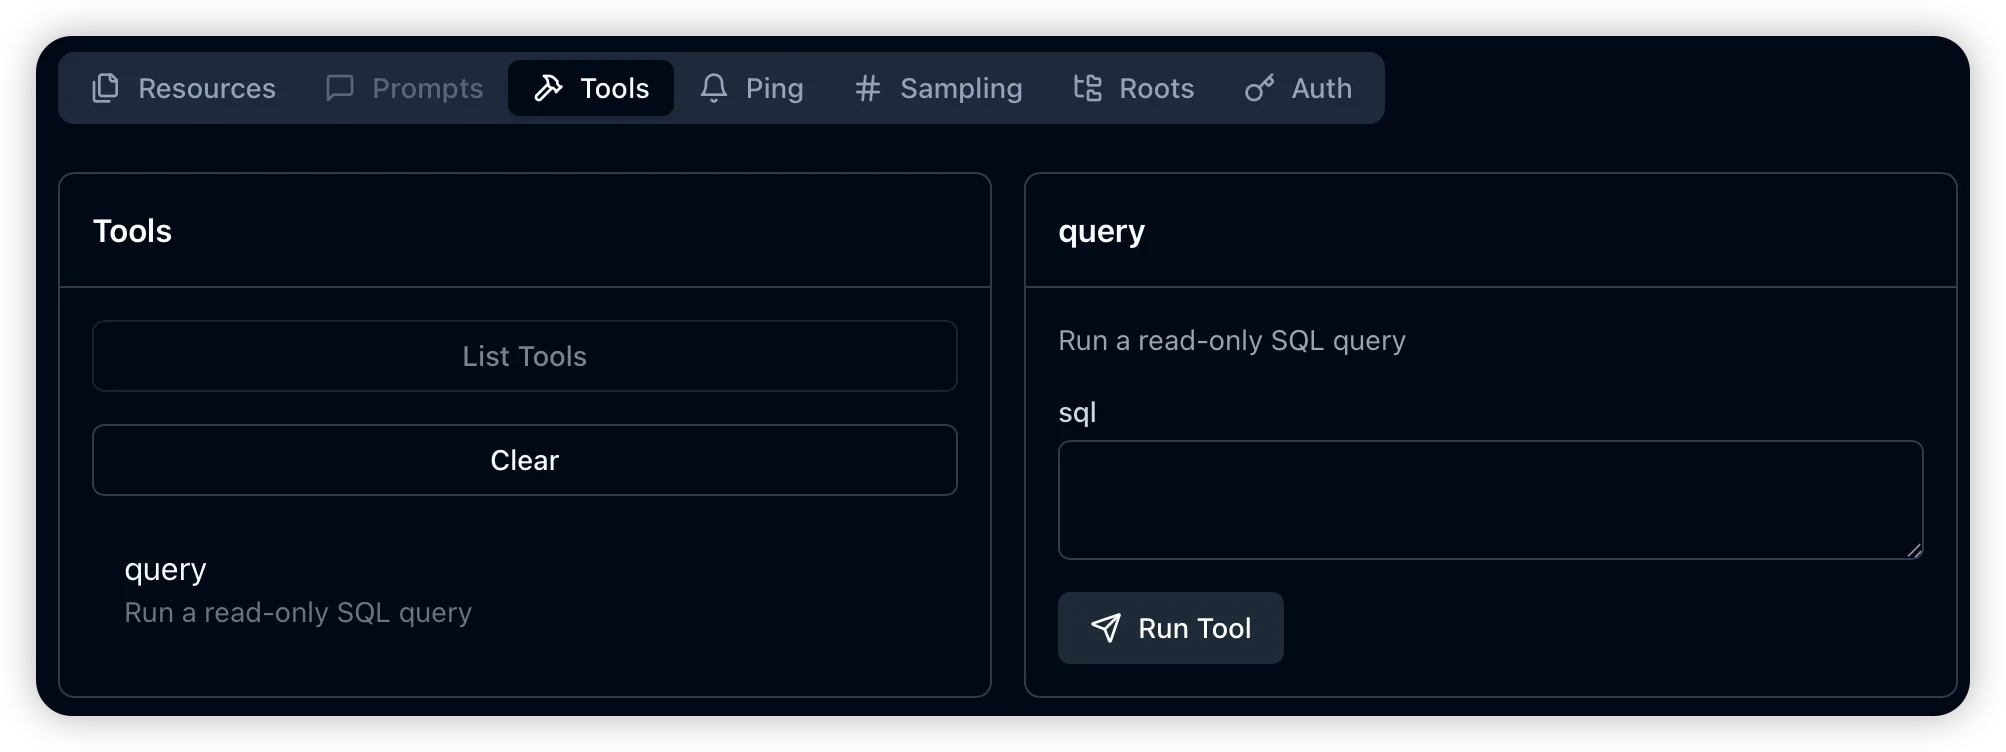
Task: Select the Tools tab label
Action: click(614, 88)
